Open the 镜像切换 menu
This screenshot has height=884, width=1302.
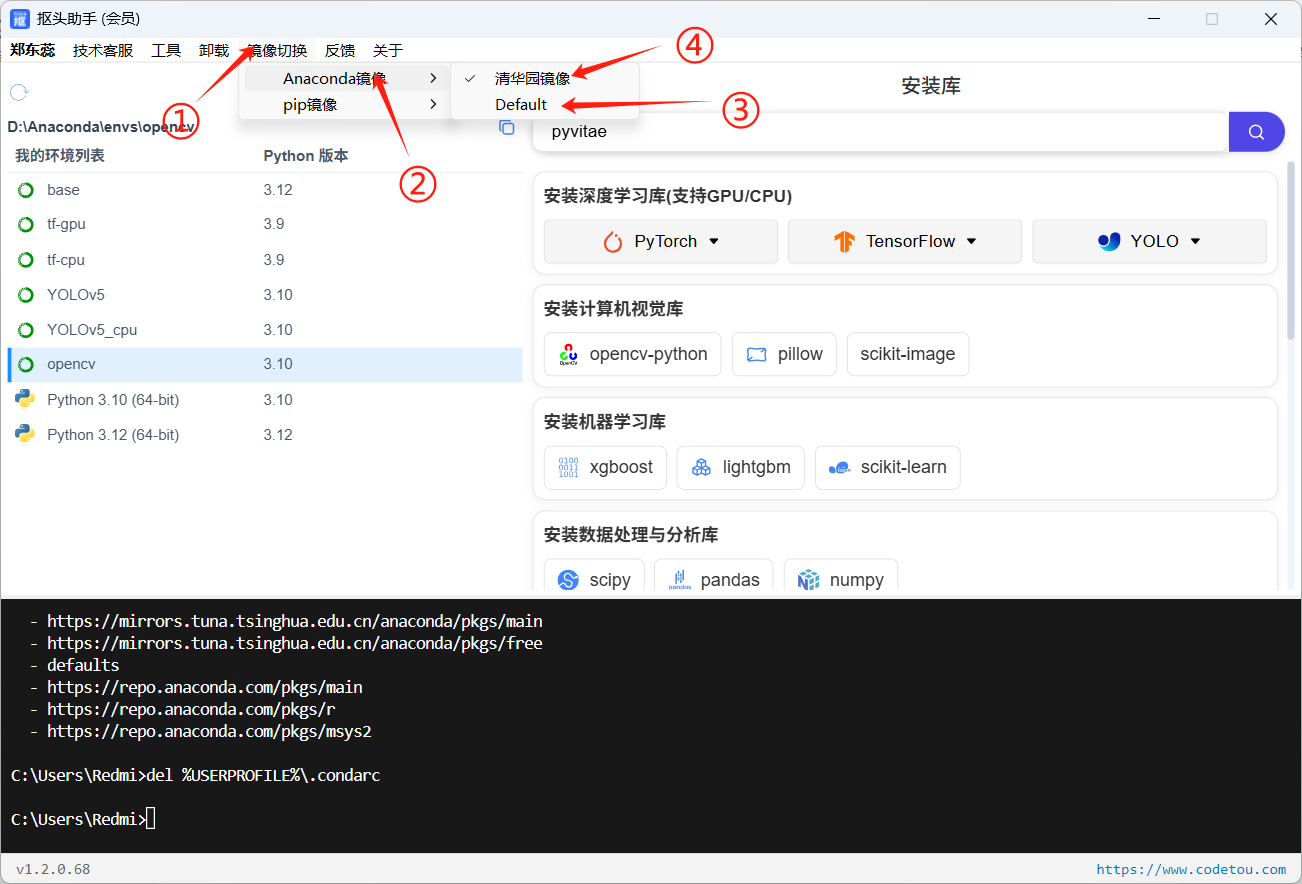(x=277, y=50)
